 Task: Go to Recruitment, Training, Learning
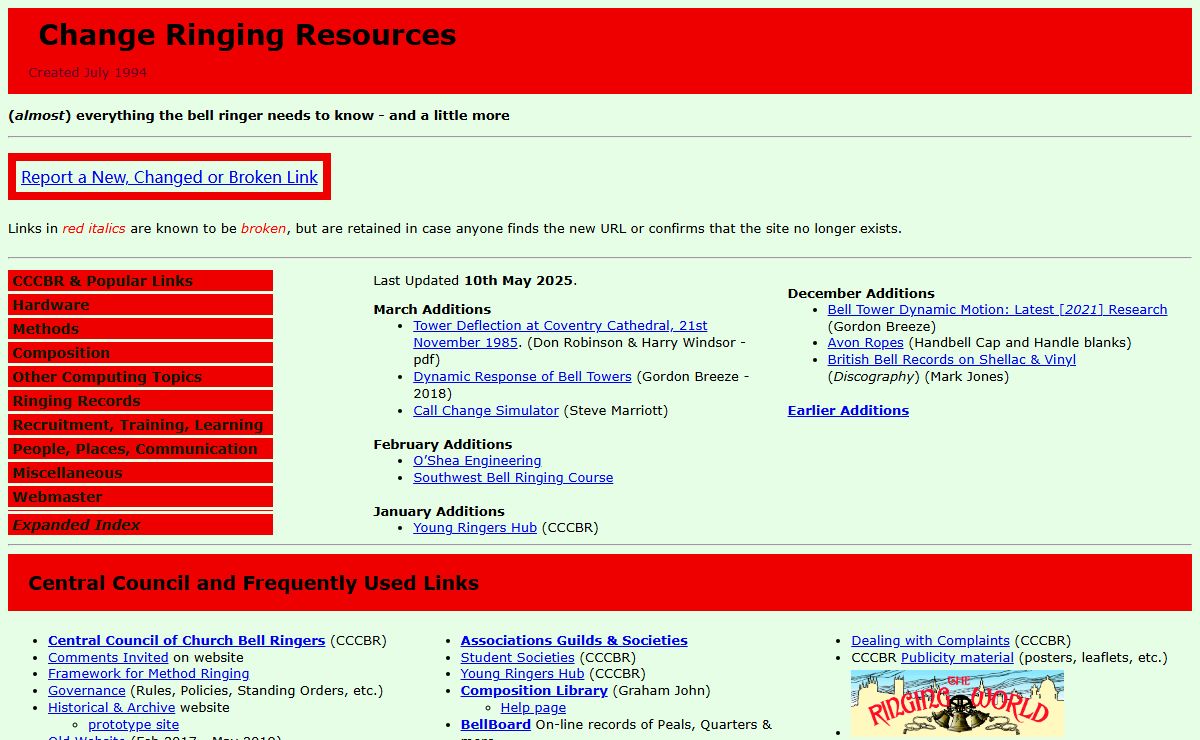(x=140, y=425)
